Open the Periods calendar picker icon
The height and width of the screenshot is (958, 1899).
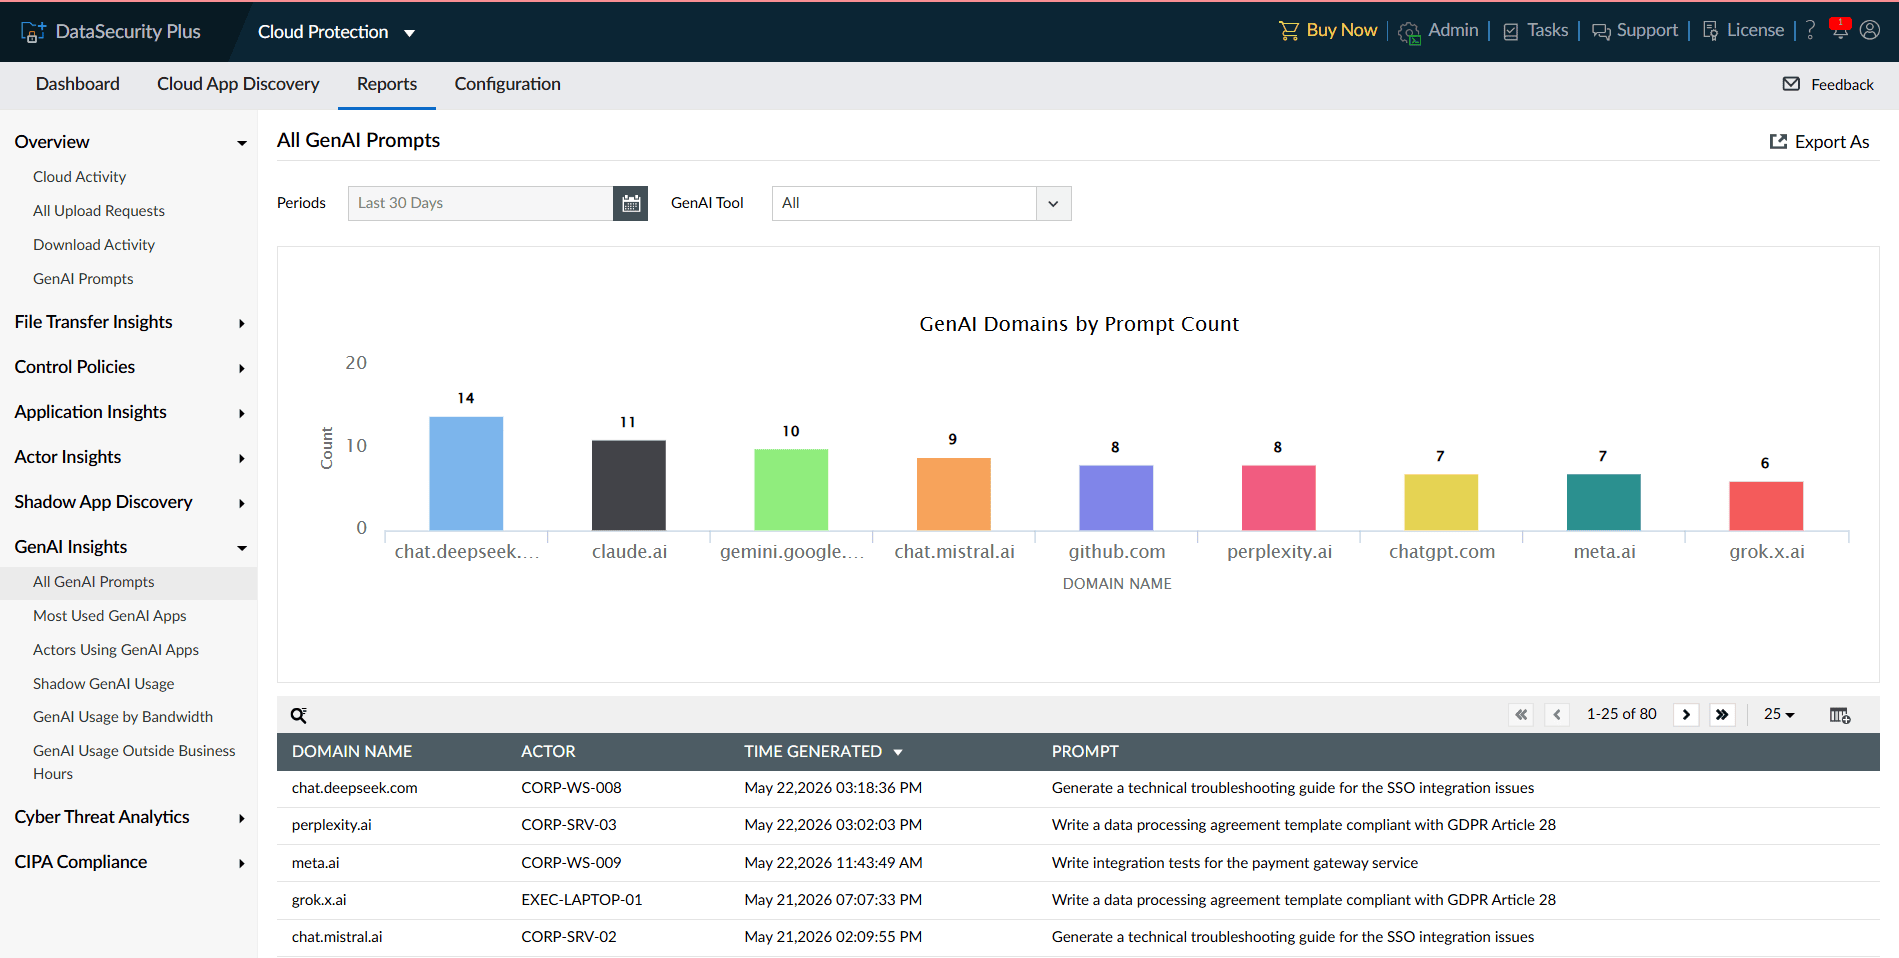[x=631, y=204]
